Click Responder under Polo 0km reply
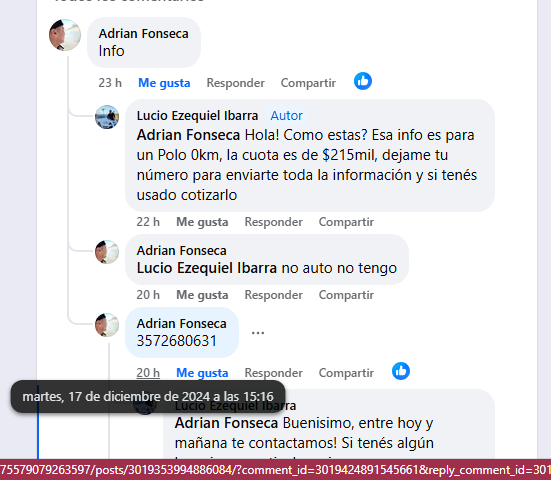The height and width of the screenshot is (480, 551). click(273, 222)
